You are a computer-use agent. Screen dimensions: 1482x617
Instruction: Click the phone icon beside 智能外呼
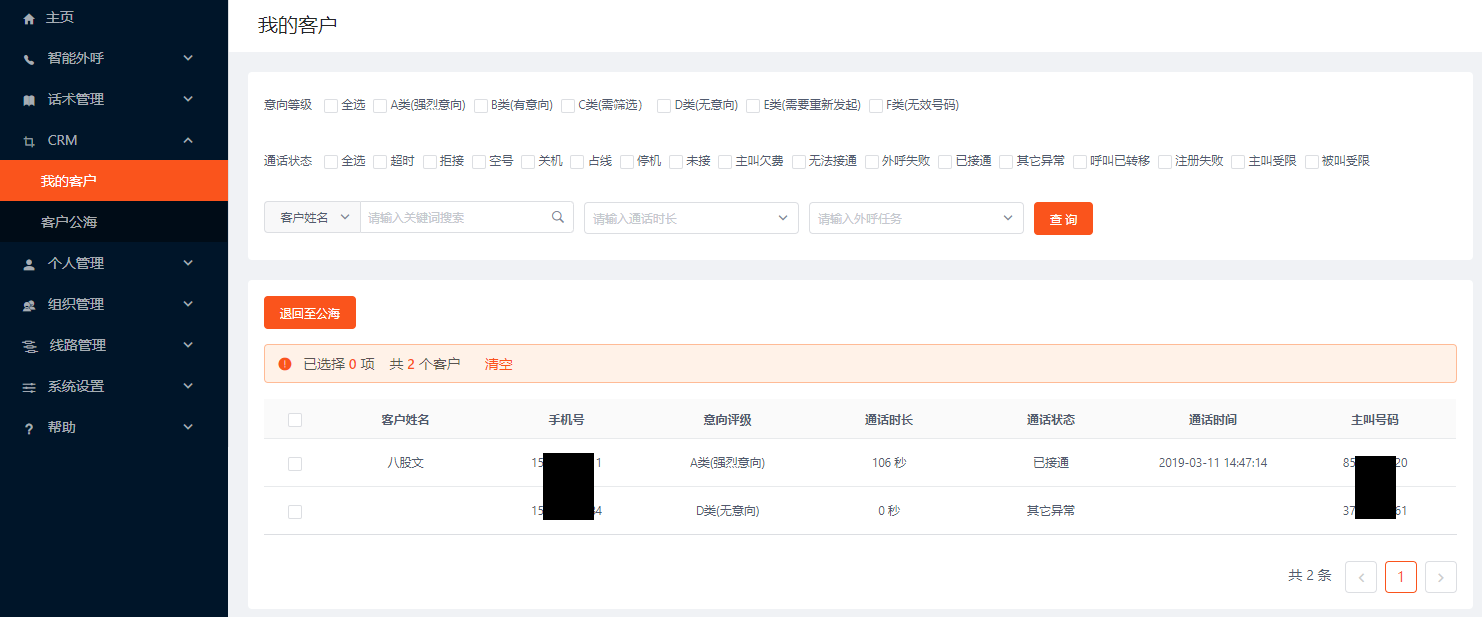[x=29, y=59]
